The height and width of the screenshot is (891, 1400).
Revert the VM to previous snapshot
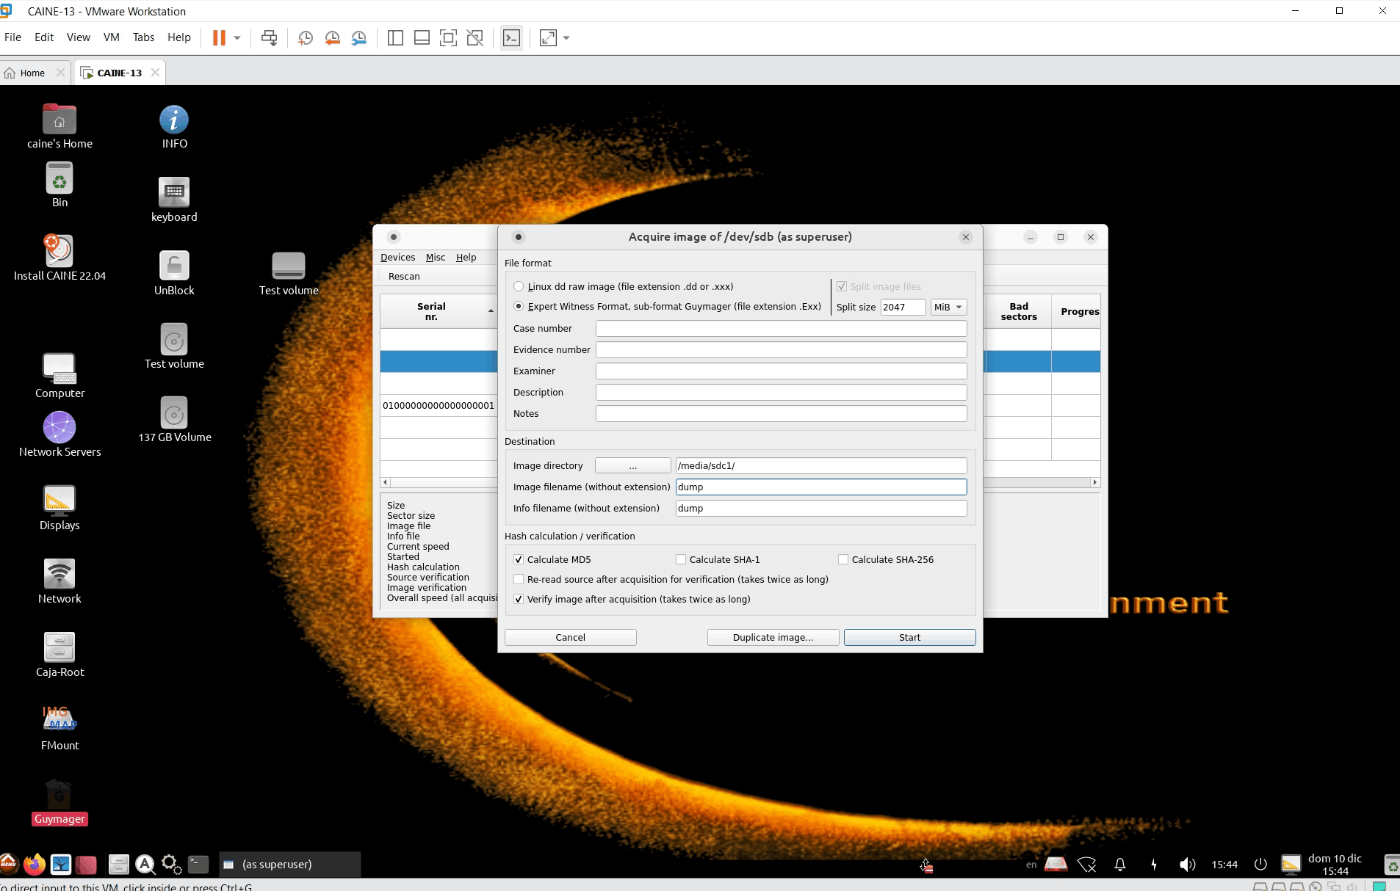coord(332,38)
